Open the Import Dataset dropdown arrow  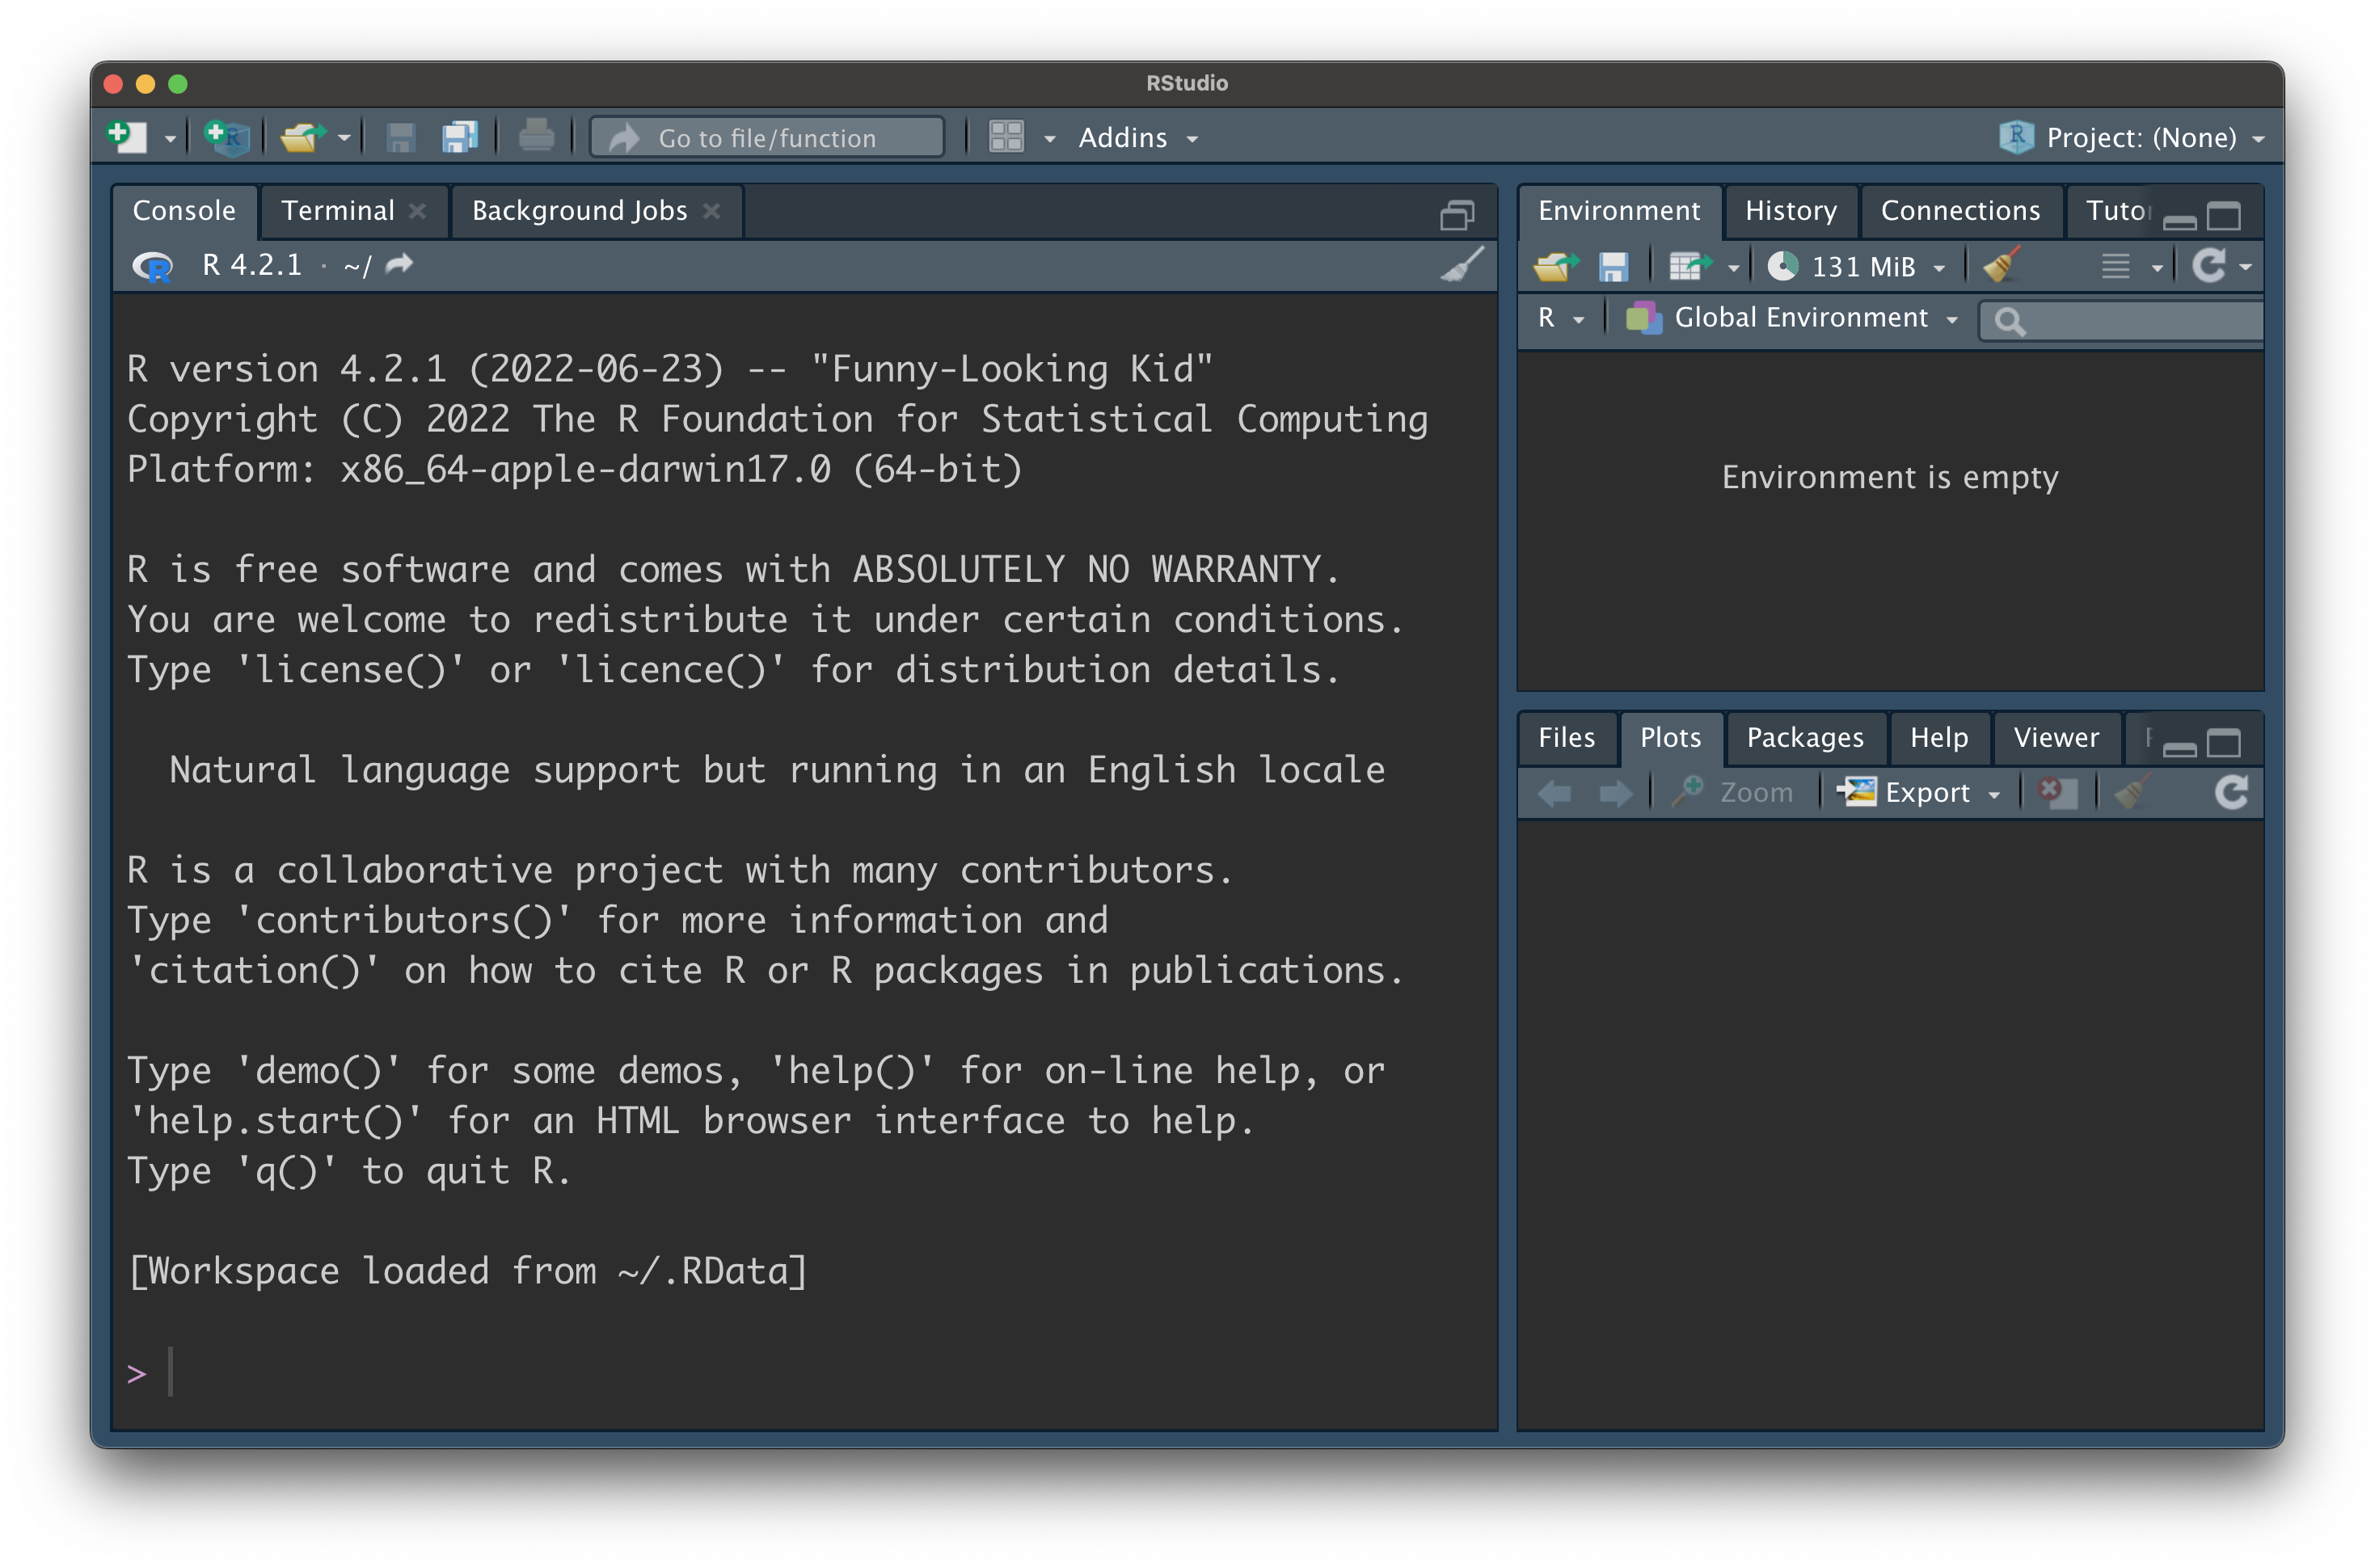click(1734, 268)
